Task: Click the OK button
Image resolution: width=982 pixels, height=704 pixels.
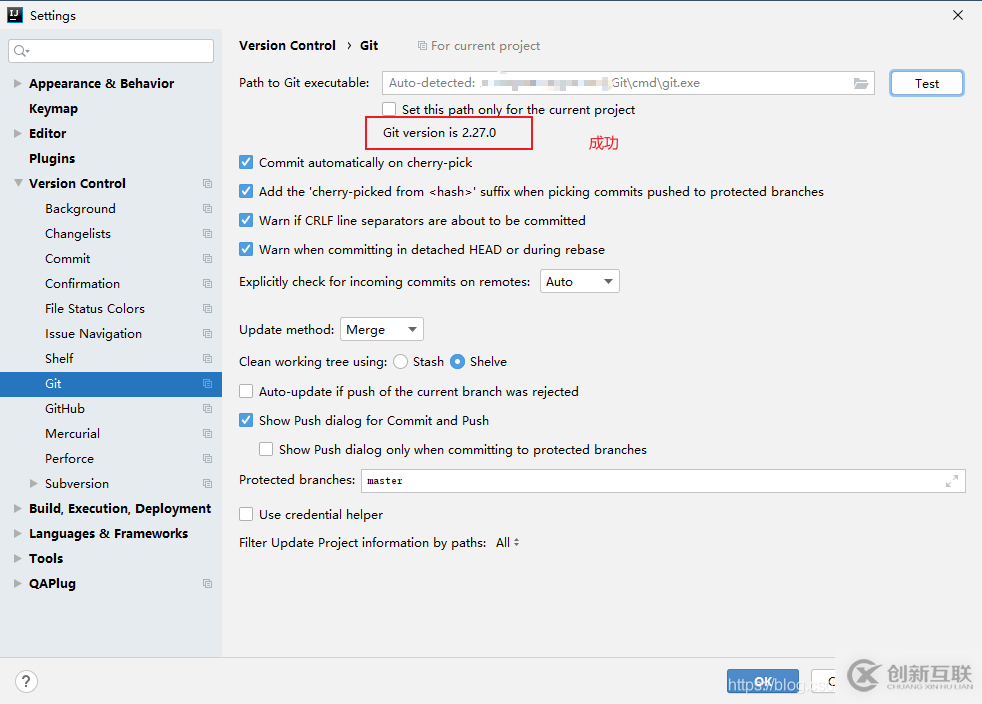Action: (763, 680)
